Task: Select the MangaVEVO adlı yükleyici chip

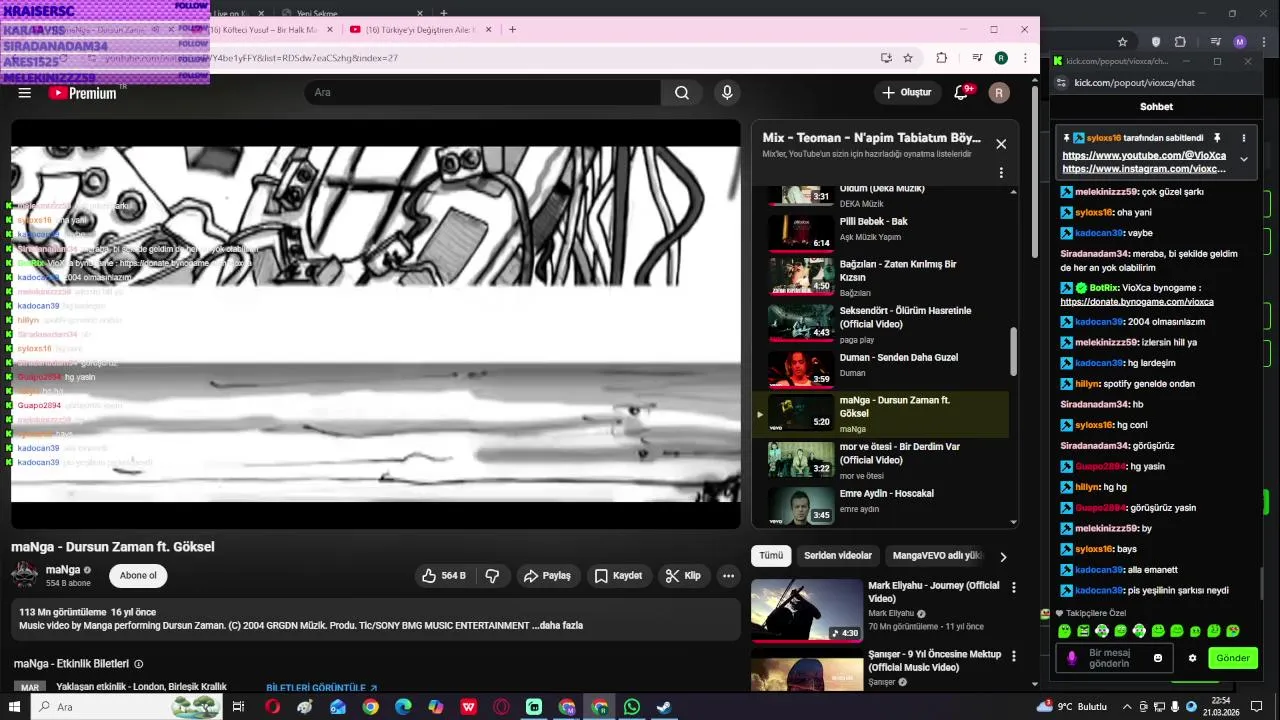Action: click(937, 556)
